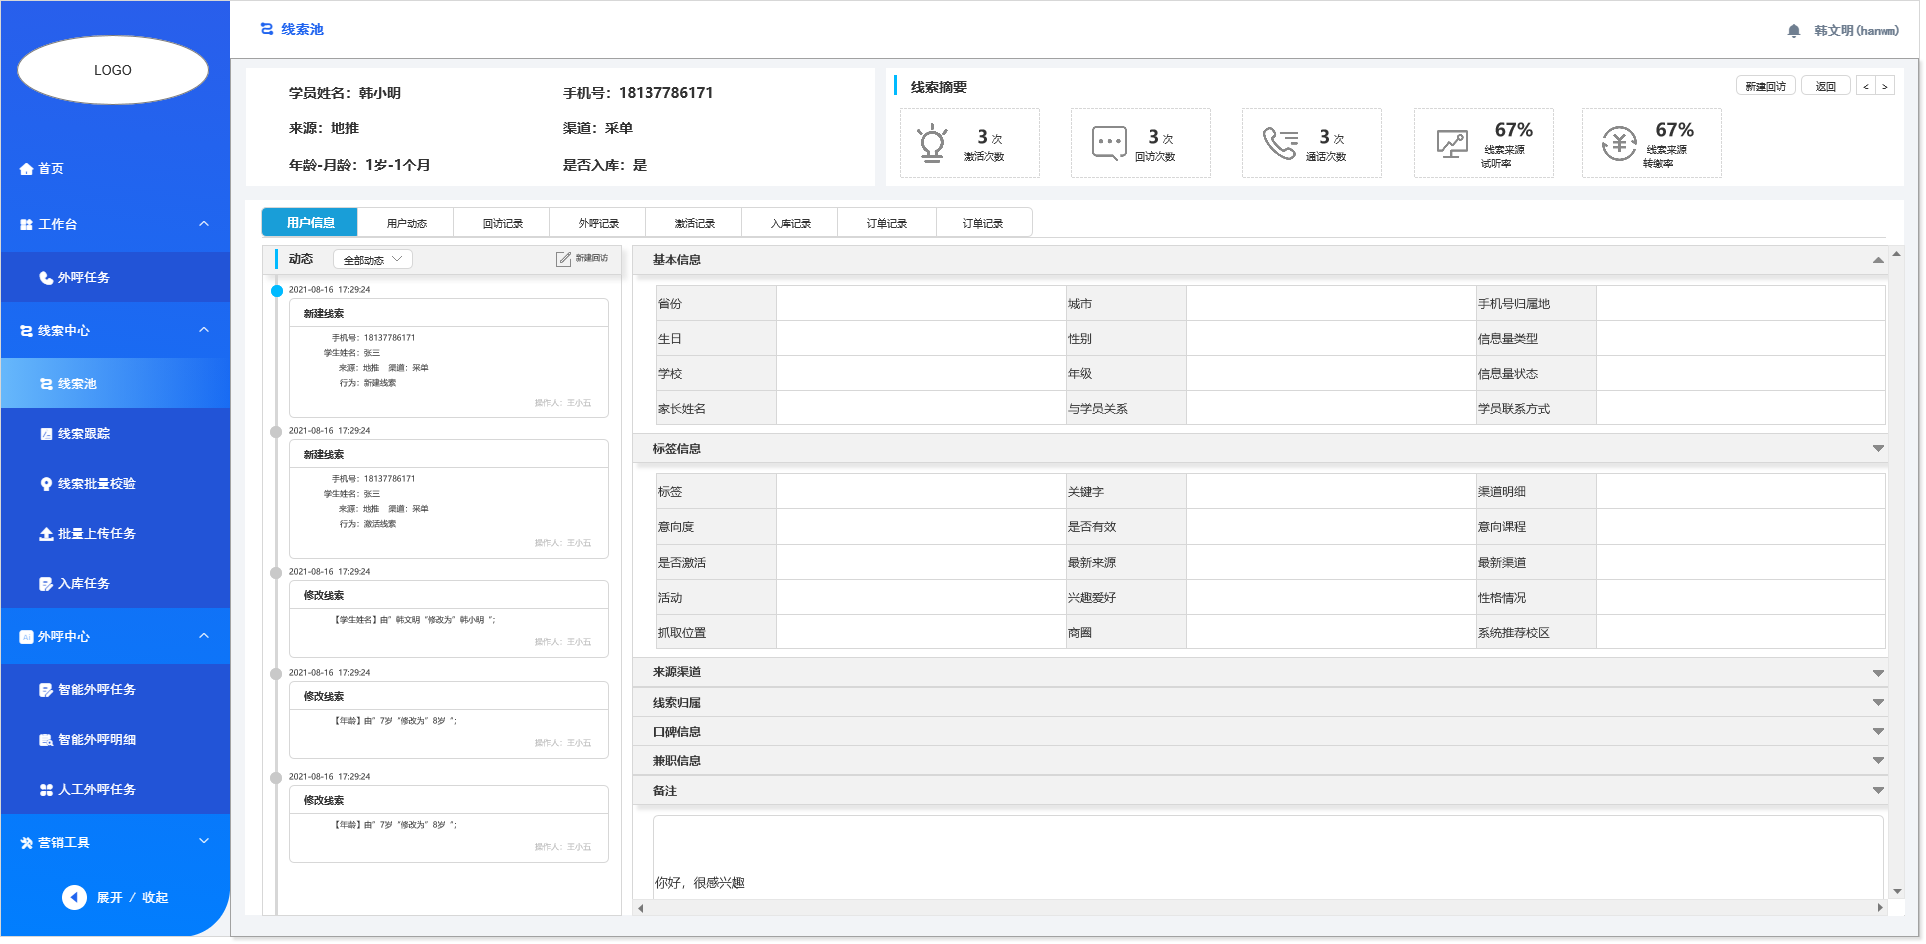Collapse the 外呼中心 sidebar group
Viewport: 1926px width, 944px height.
click(204, 636)
